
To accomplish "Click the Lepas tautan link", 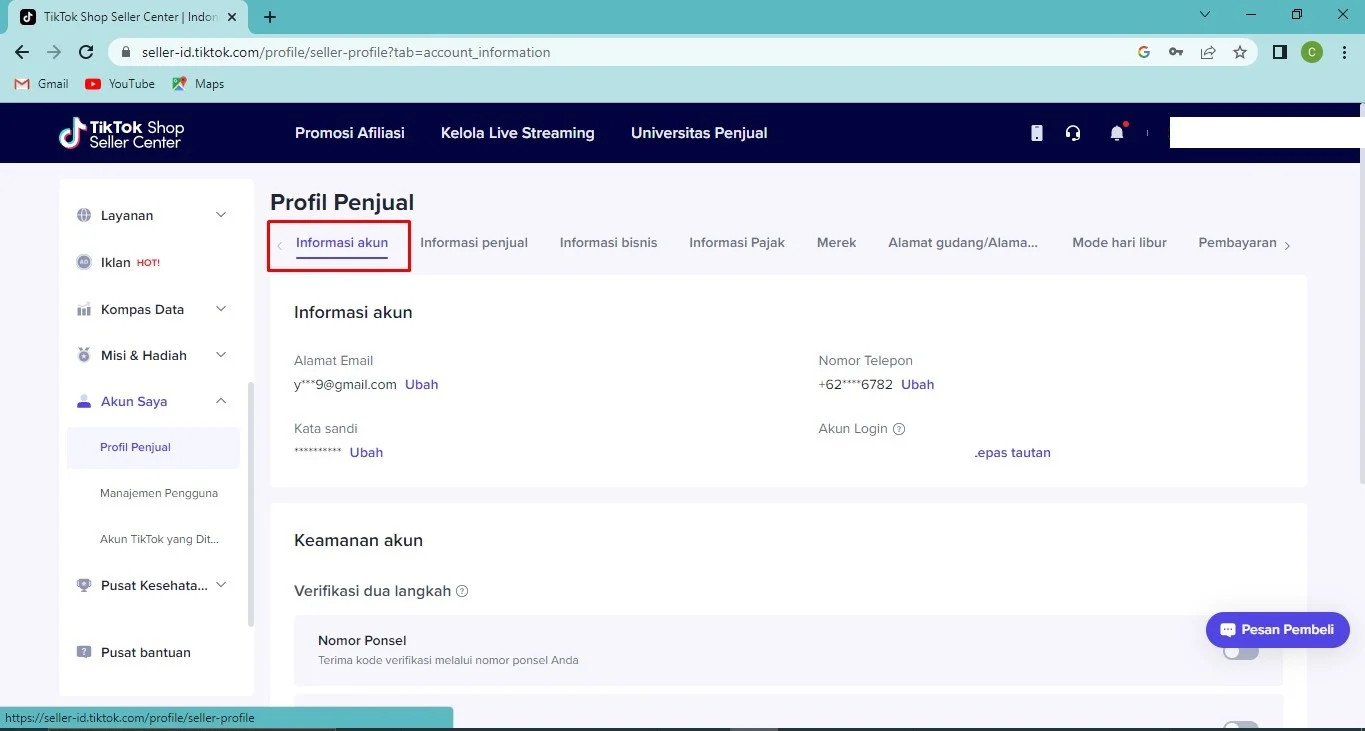I will click(x=1012, y=453).
